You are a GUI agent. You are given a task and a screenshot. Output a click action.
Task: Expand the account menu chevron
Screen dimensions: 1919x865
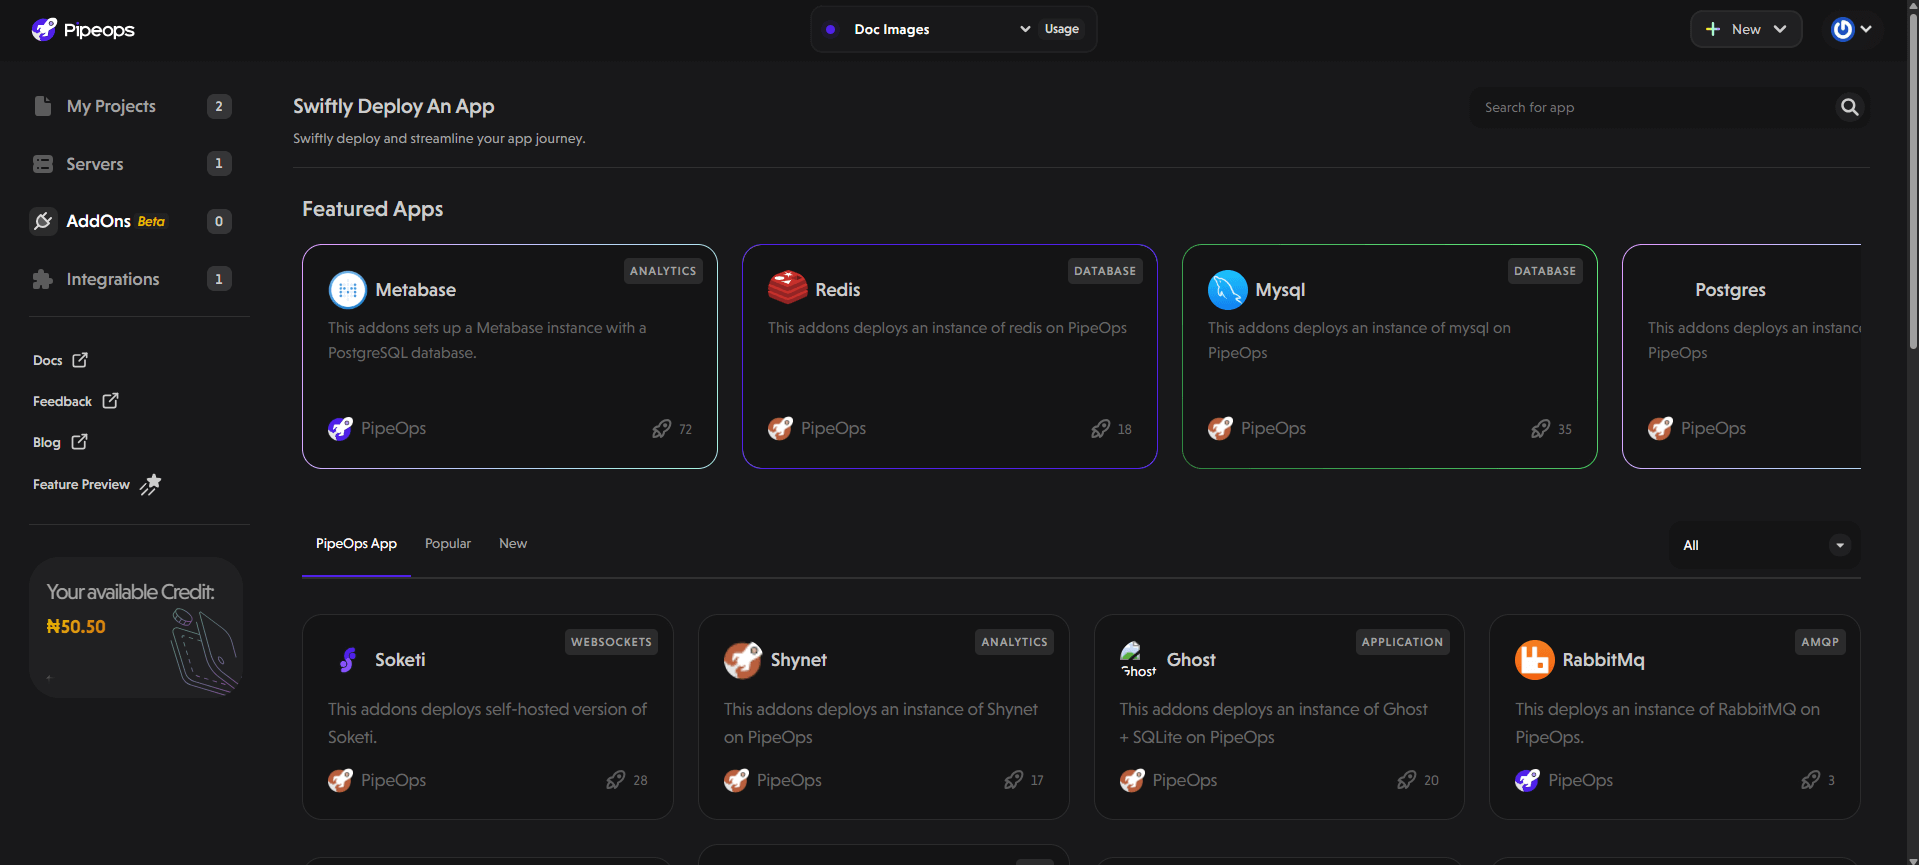[x=1866, y=29]
